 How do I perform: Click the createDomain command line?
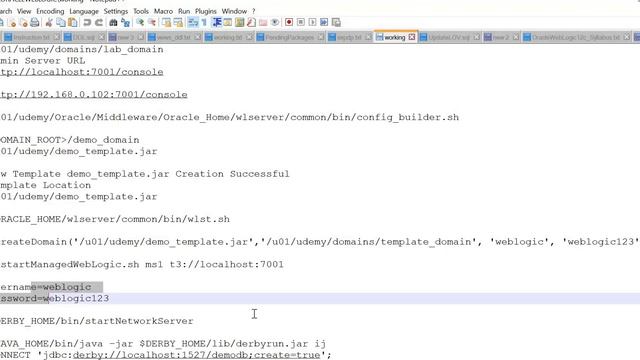coord(320,242)
